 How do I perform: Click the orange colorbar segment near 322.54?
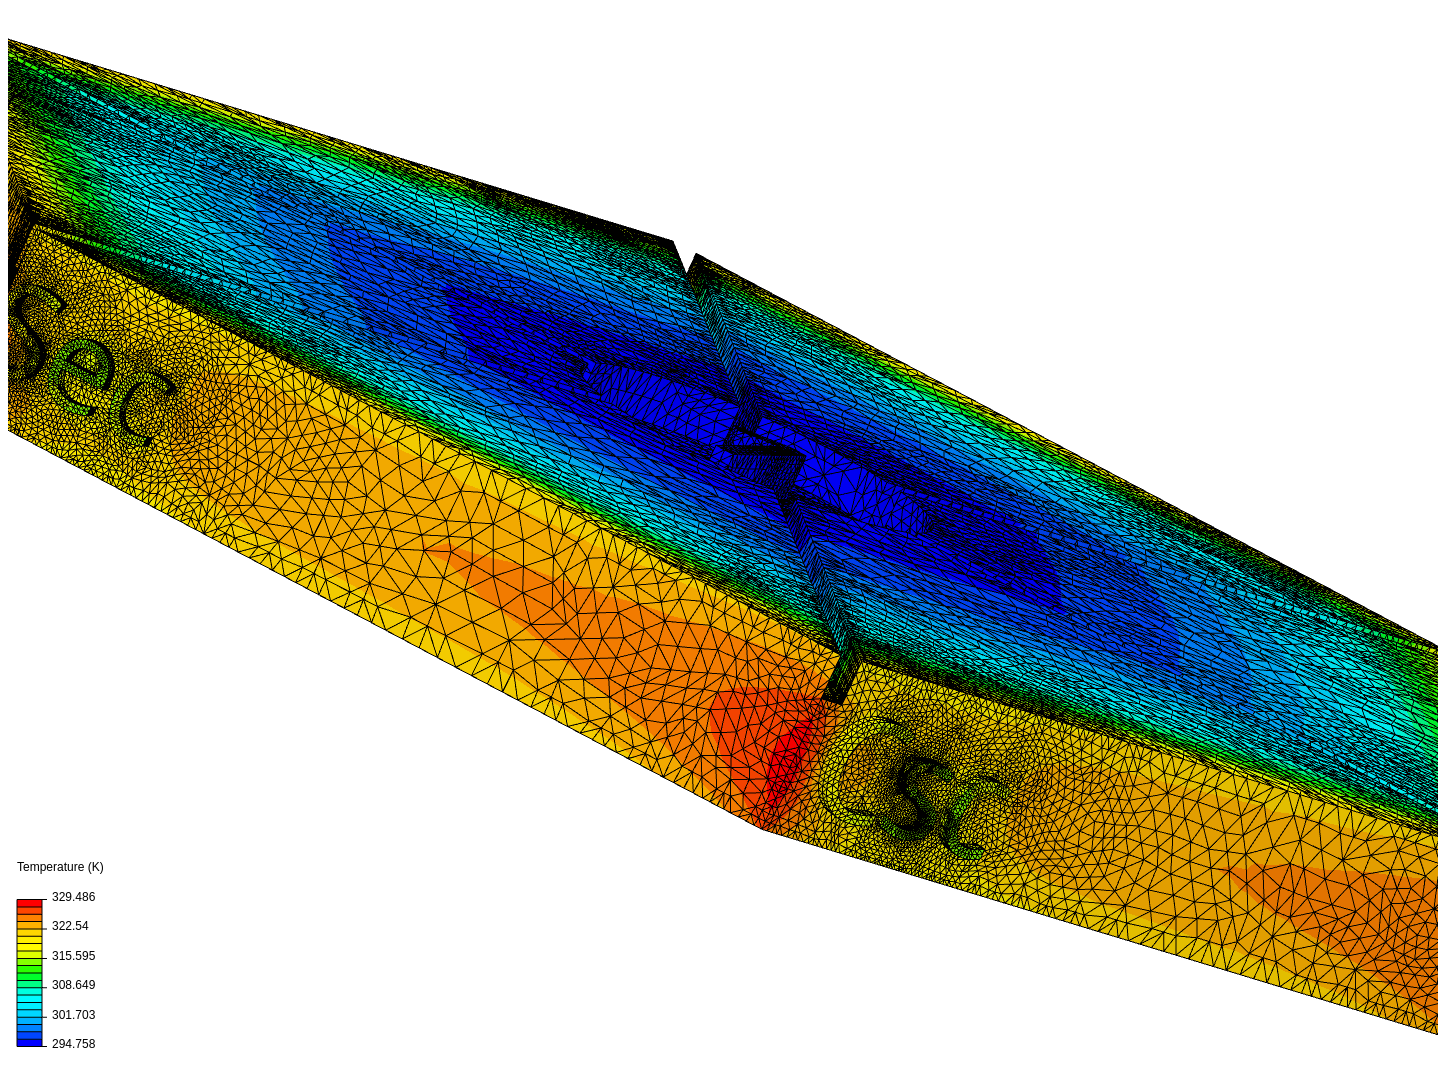coord(31,925)
